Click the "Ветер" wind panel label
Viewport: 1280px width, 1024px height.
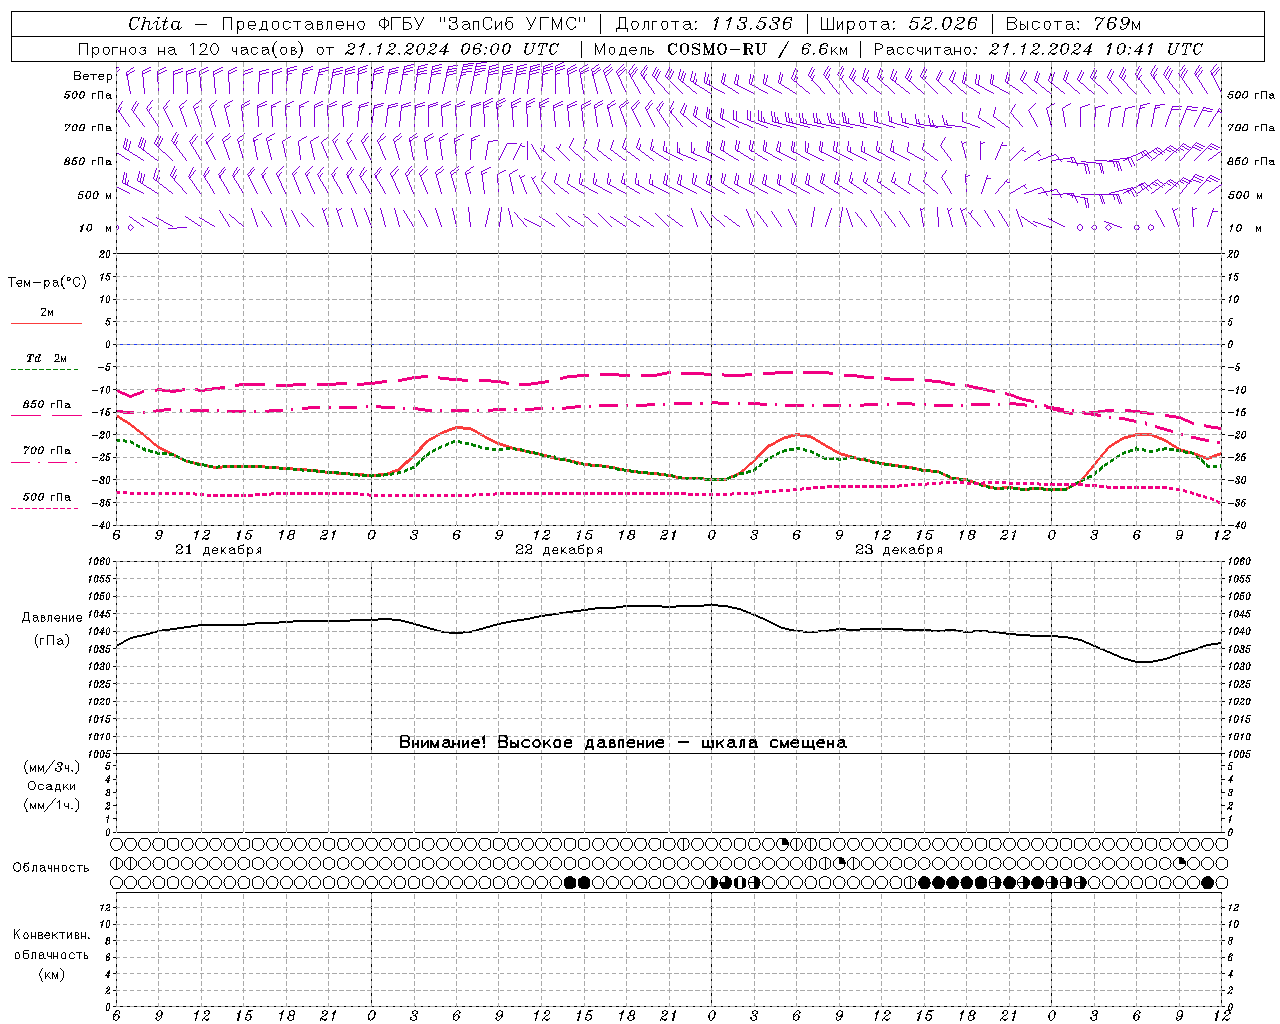pos(92,76)
